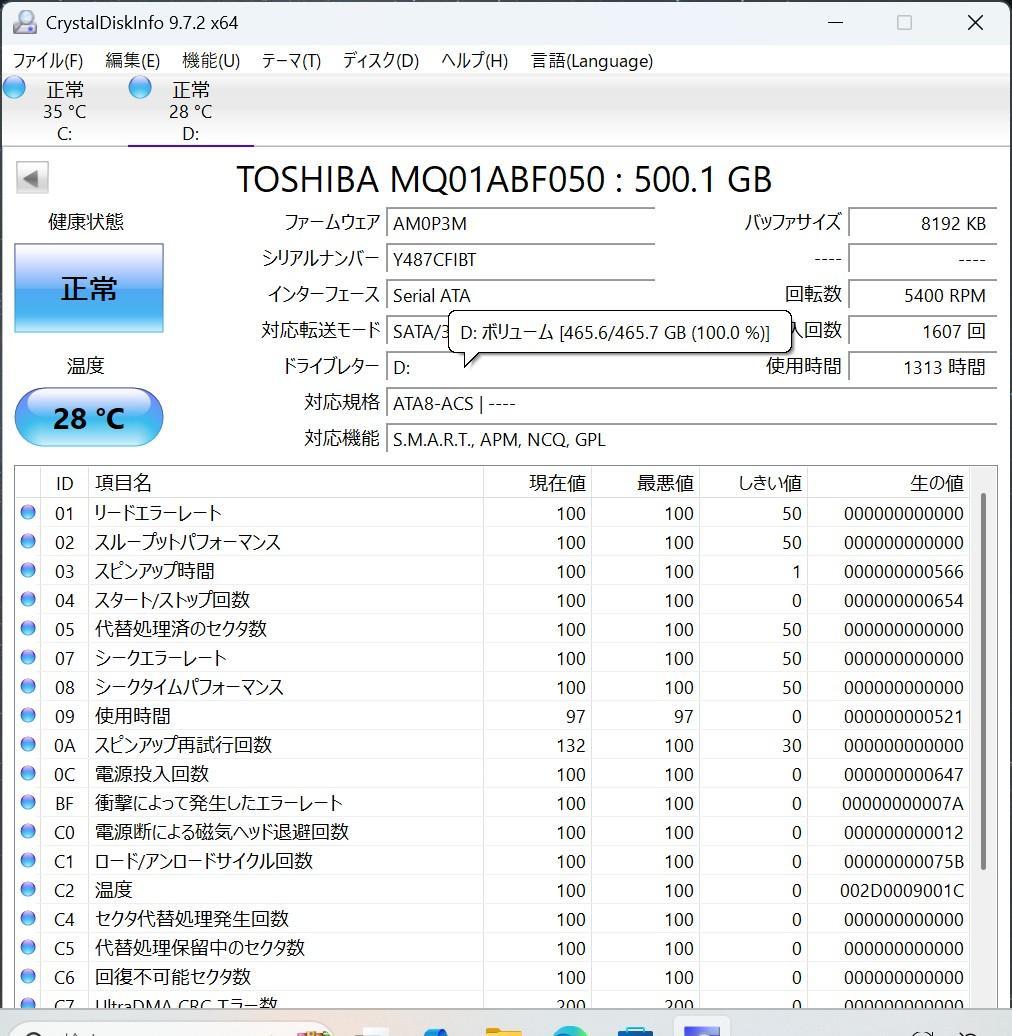Viewport: 1012px width, 1036px height.
Task: Click the power-on count value 1607 回
Action: click(923, 331)
